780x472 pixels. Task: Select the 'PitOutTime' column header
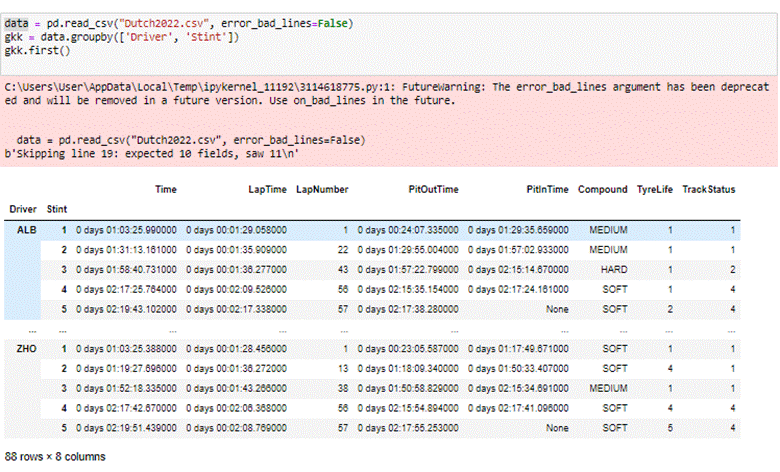click(x=433, y=189)
